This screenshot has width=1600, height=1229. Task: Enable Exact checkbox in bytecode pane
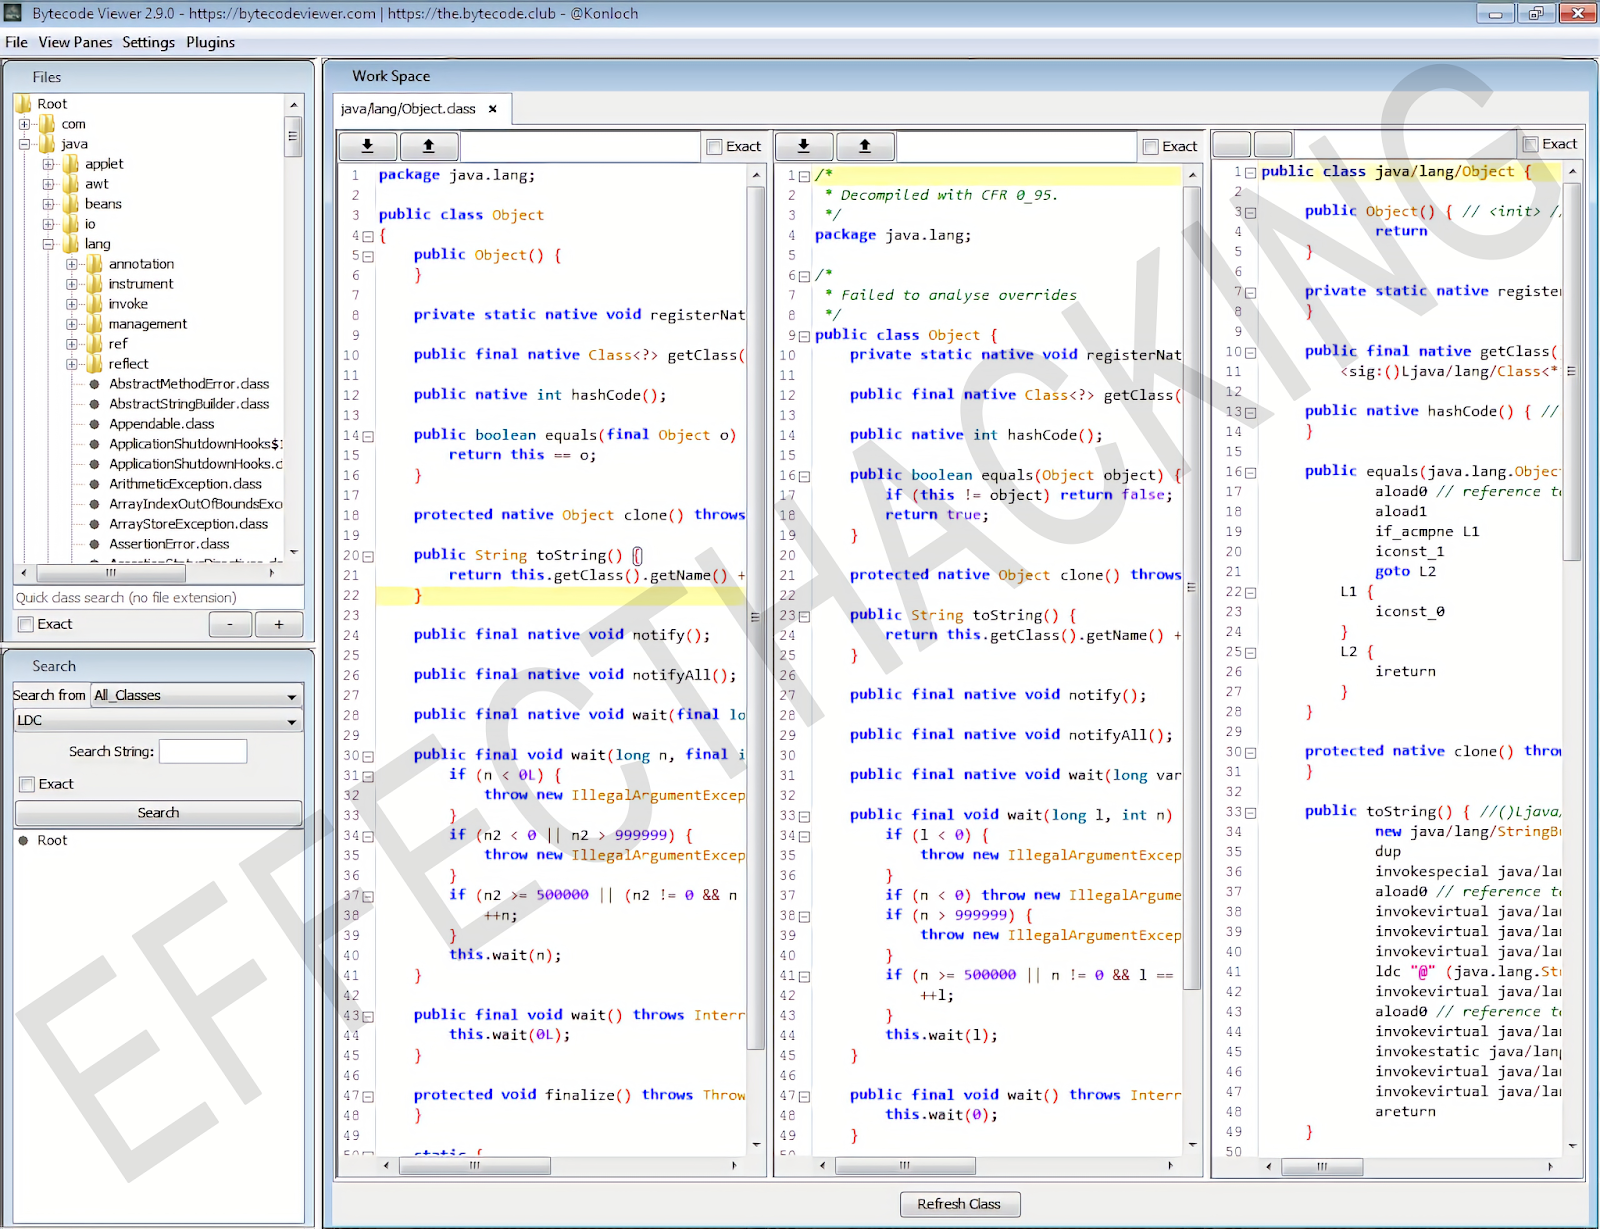pos(1530,144)
